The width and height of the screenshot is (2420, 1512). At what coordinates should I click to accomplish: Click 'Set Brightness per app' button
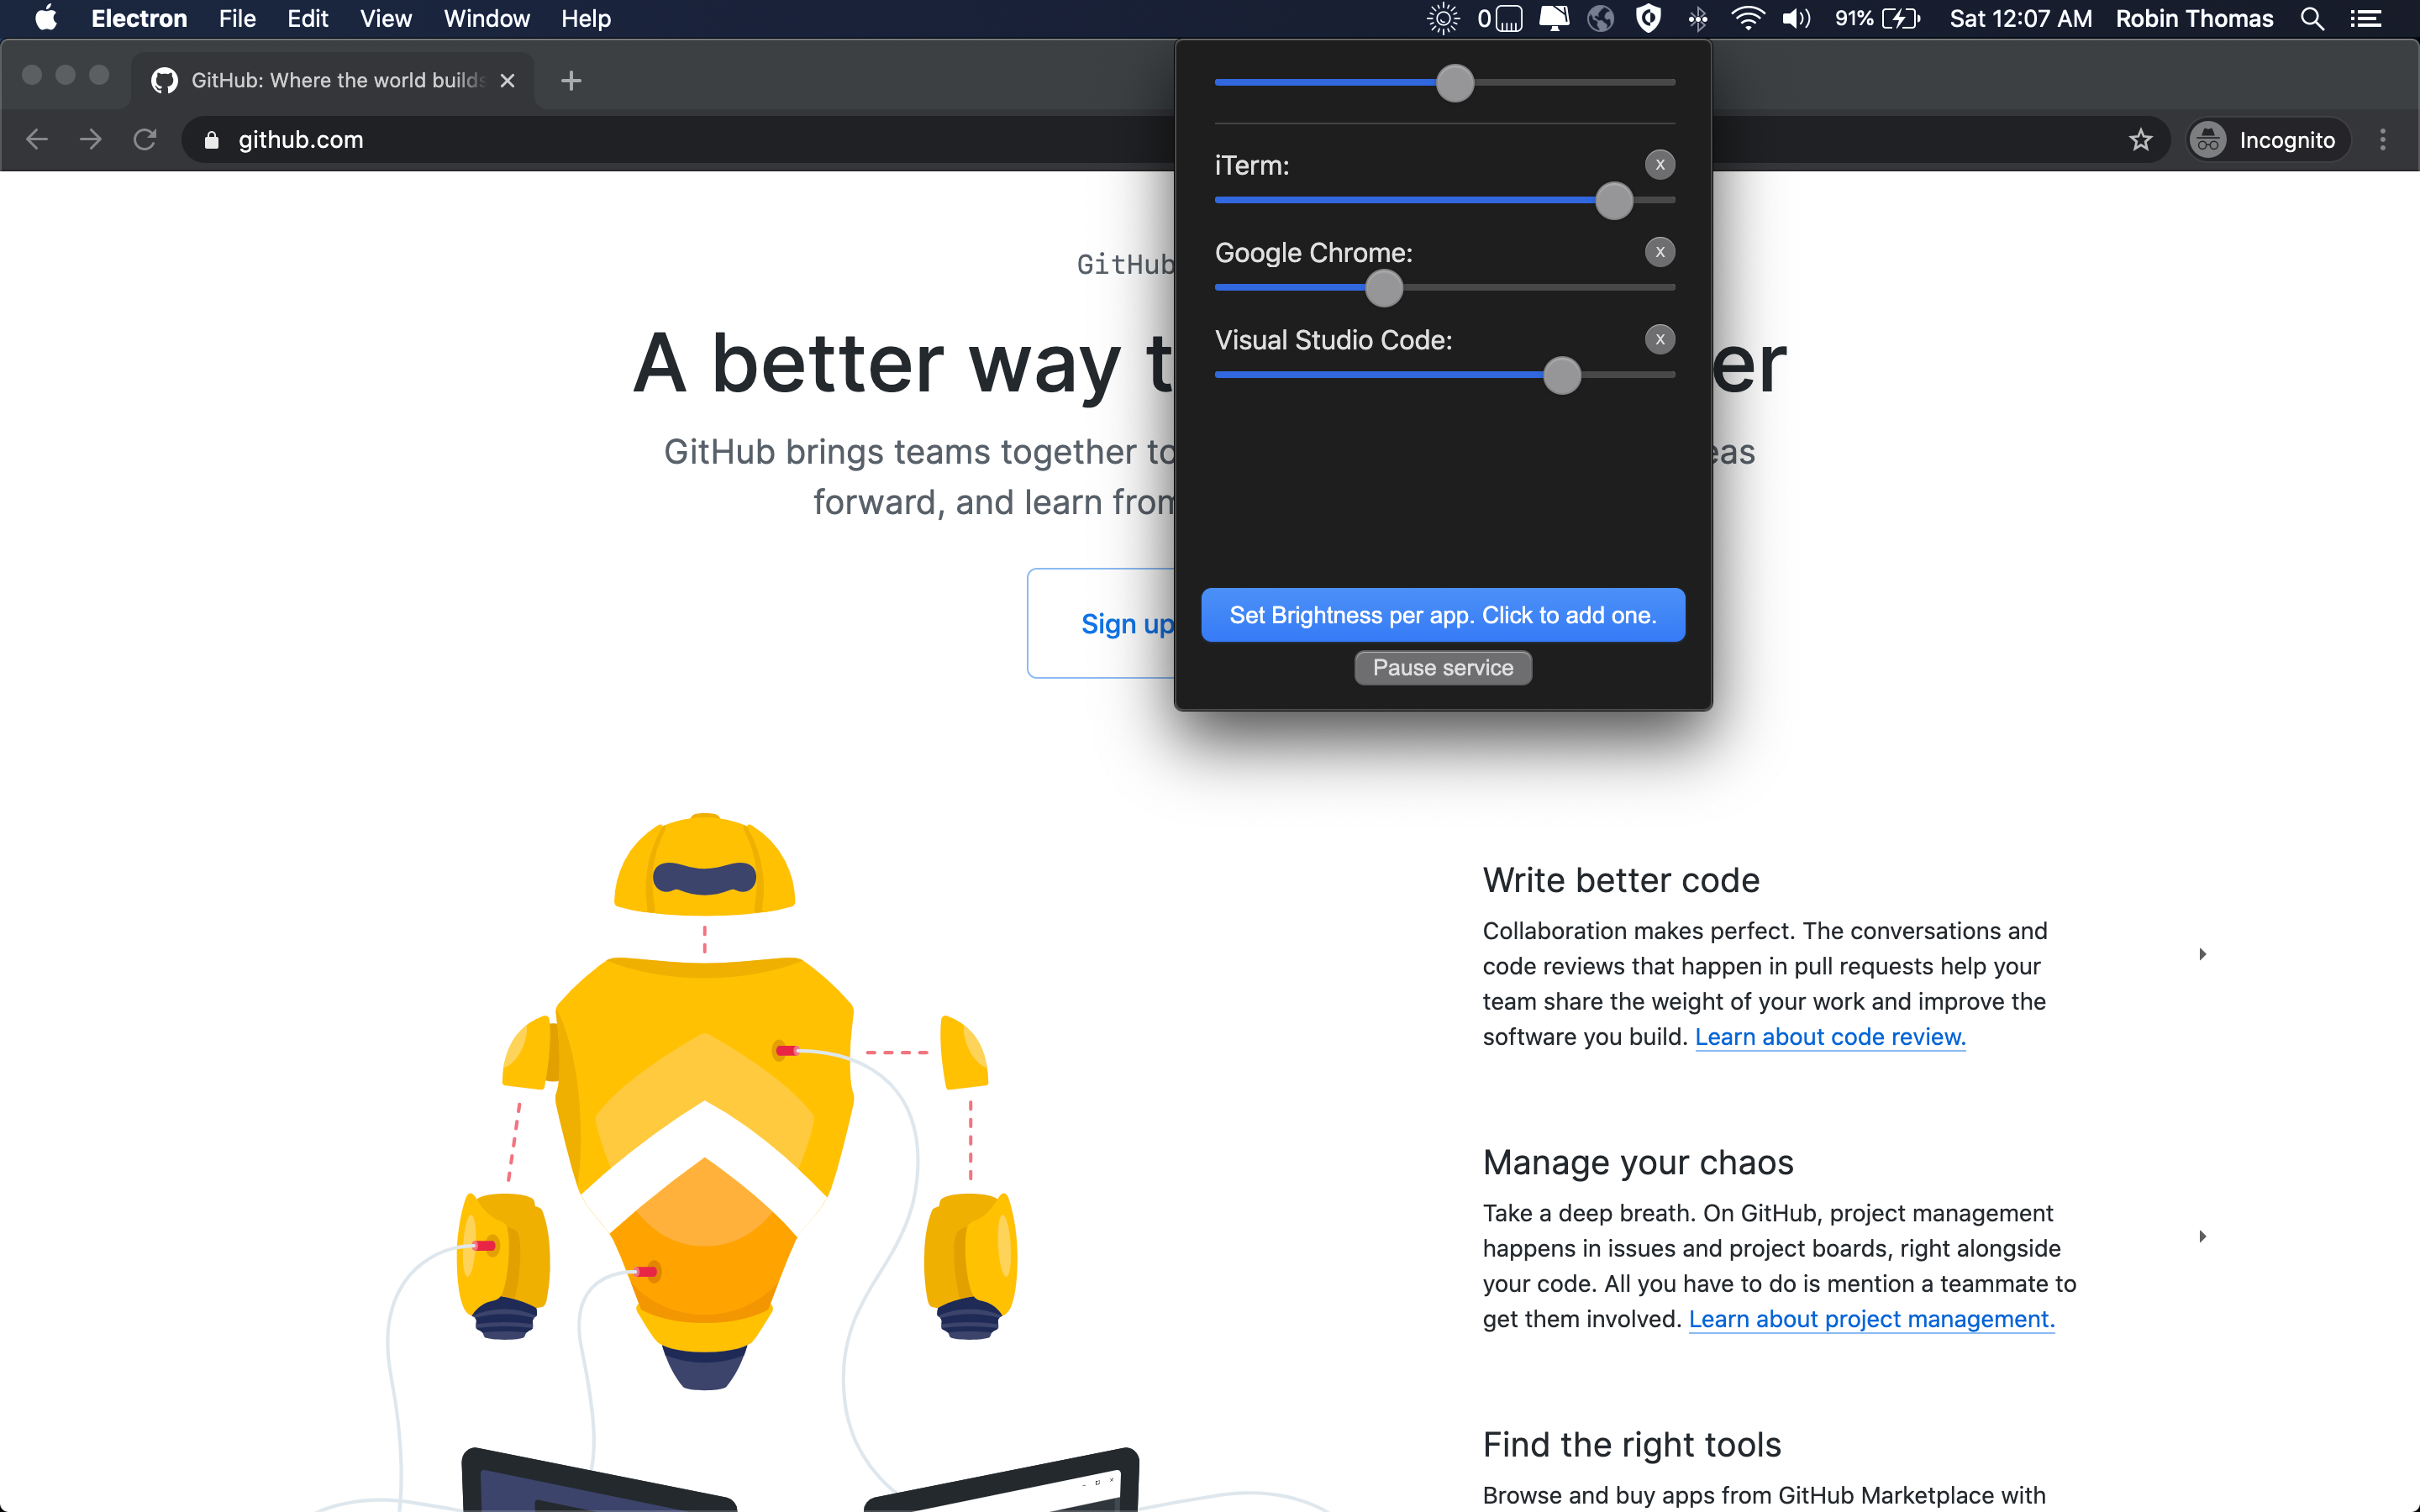1443,615
